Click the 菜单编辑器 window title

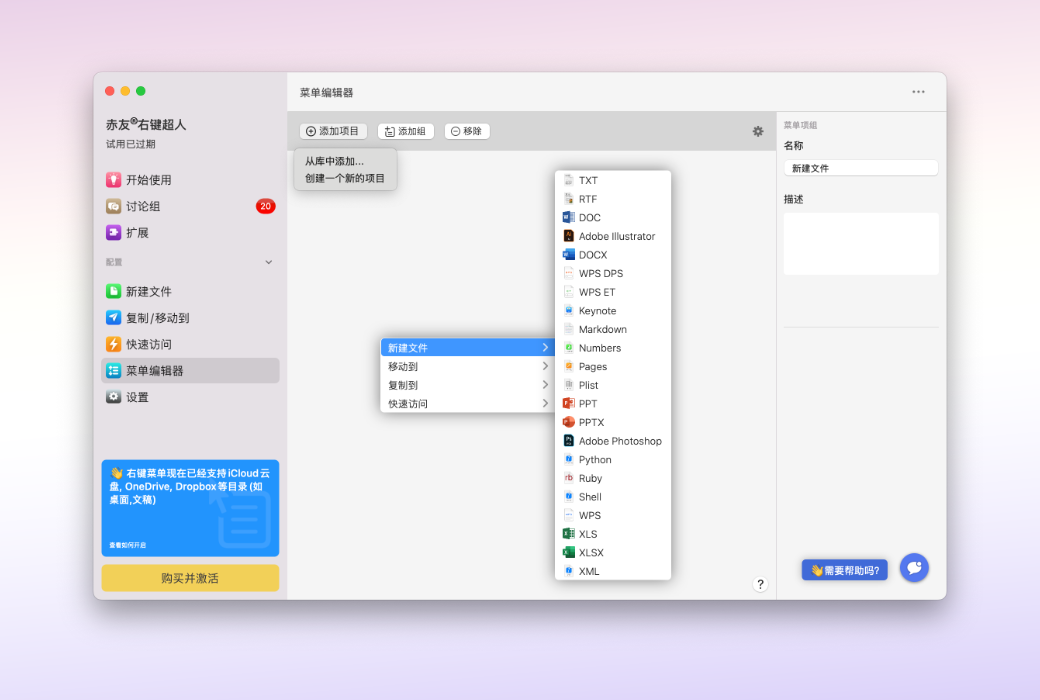point(326,92)
